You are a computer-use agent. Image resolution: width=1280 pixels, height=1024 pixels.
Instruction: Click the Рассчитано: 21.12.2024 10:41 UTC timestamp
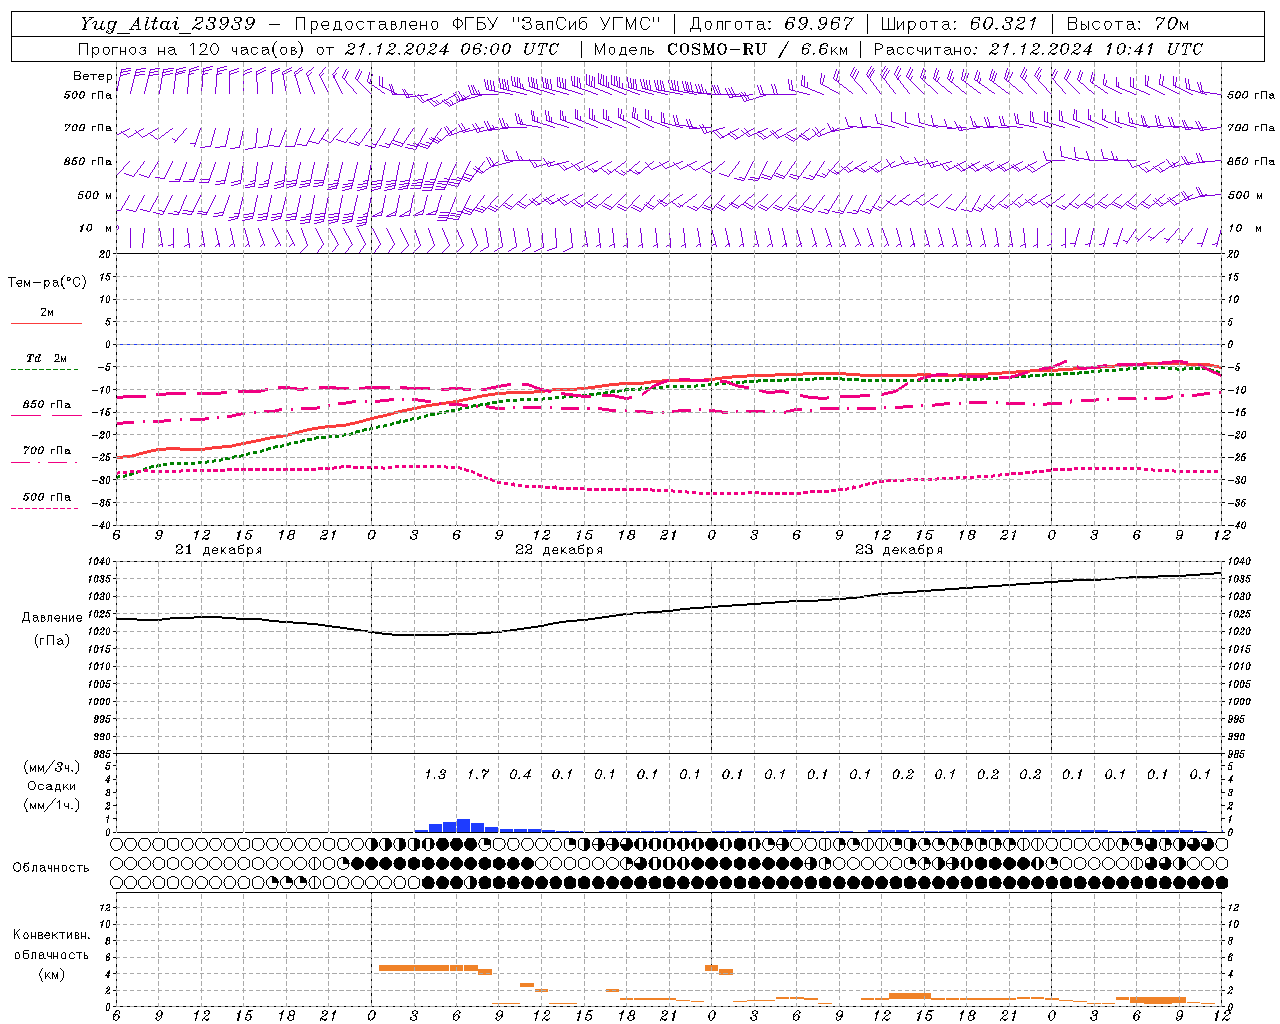click(1038, 49)
